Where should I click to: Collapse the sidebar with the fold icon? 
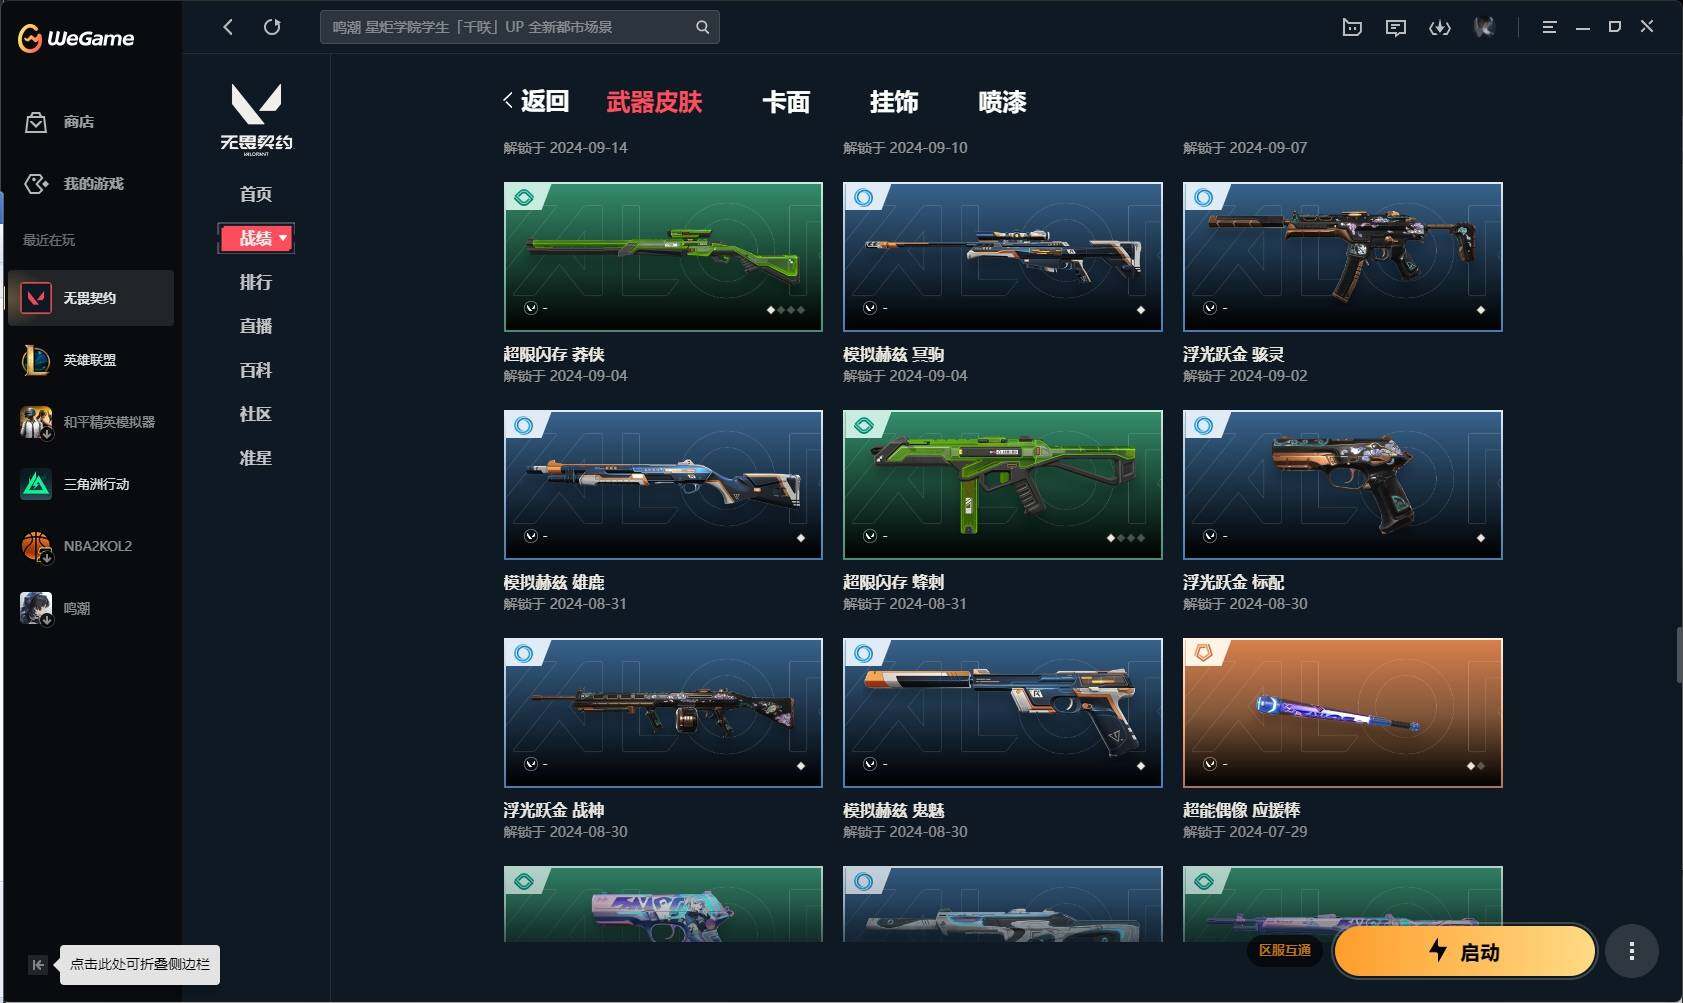37,965
